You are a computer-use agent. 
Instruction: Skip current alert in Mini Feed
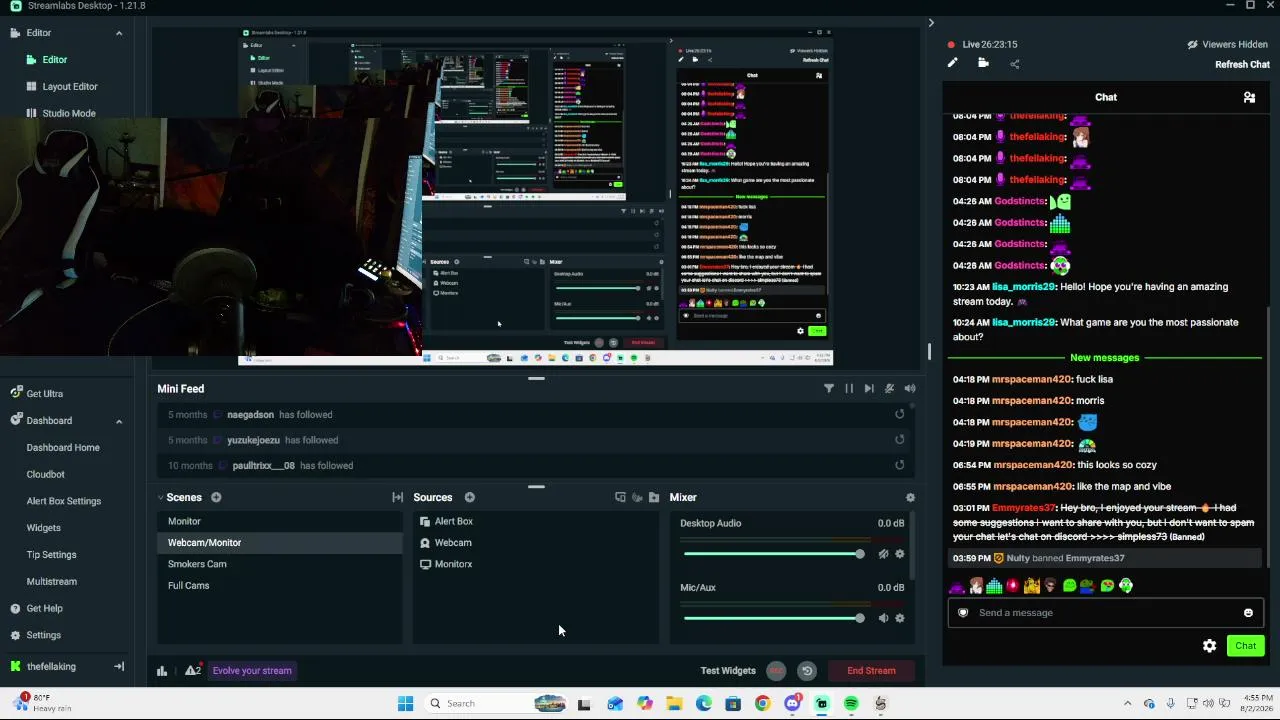click(x=869, y=388)
